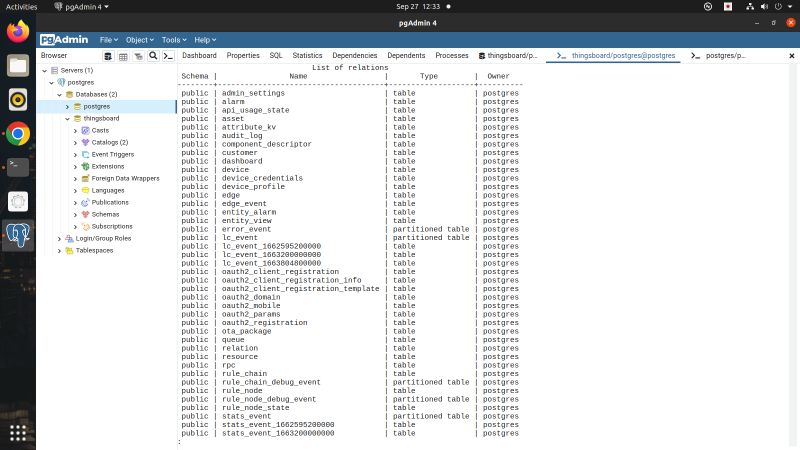Viewport: 800px width, 450px height.
Task: Click the Login/Group Roles icon
Action: coord(69,238)
